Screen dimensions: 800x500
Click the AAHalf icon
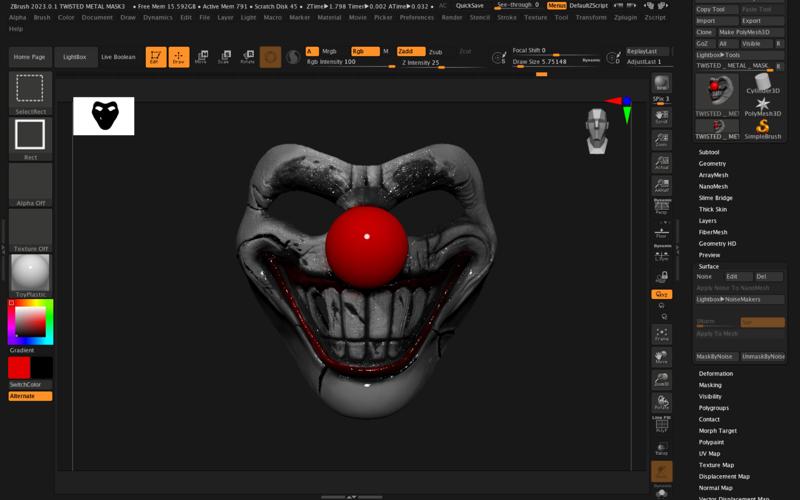pos(662,185)
